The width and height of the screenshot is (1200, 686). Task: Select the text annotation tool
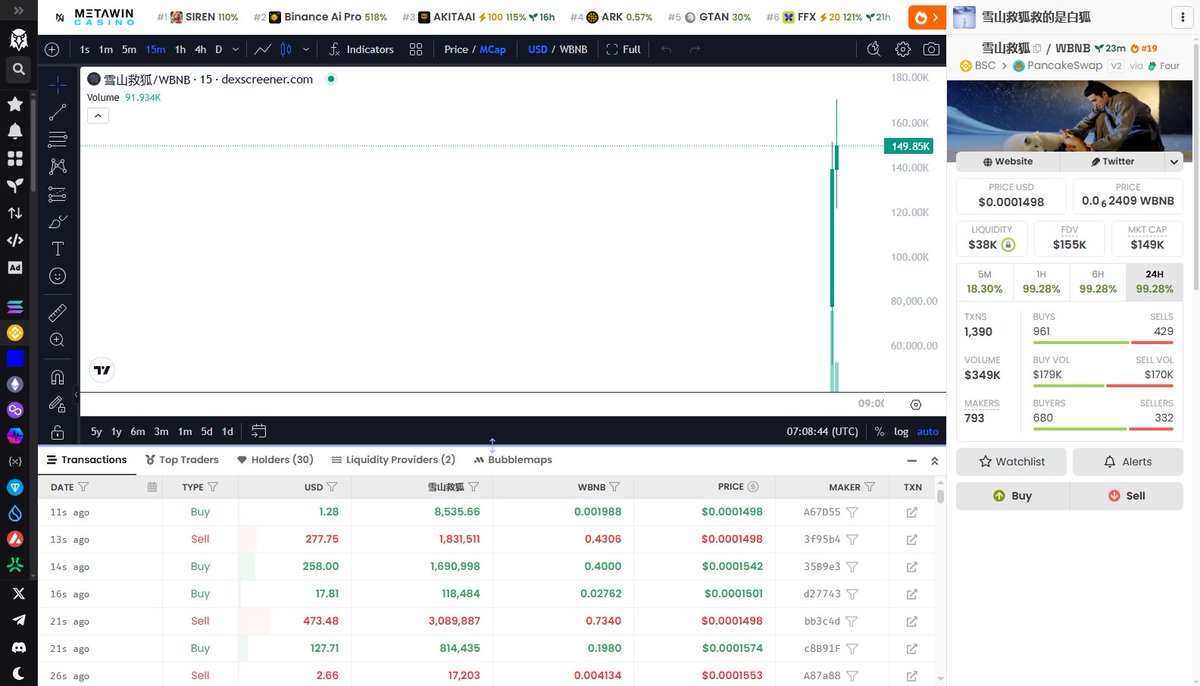pos(58,248)
